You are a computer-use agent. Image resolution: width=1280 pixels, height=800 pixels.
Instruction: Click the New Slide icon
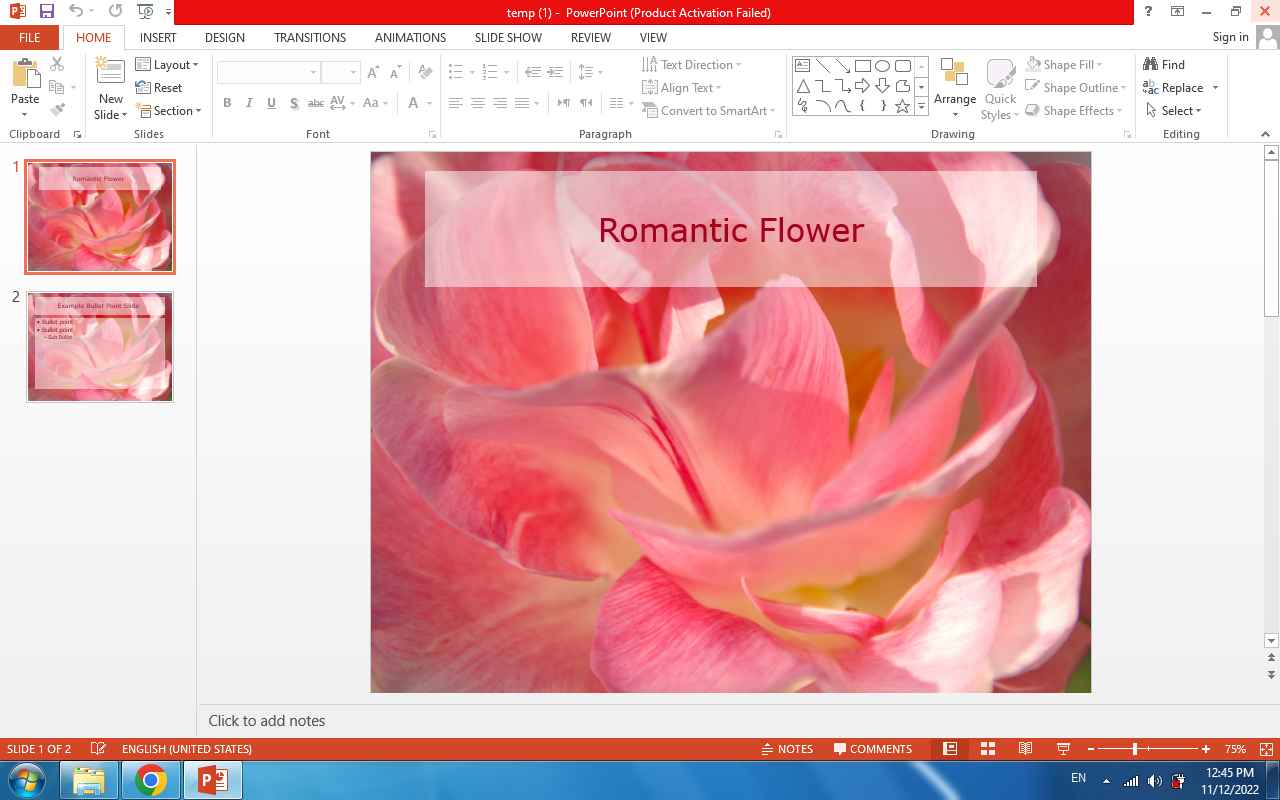click(x=110, y=72)
